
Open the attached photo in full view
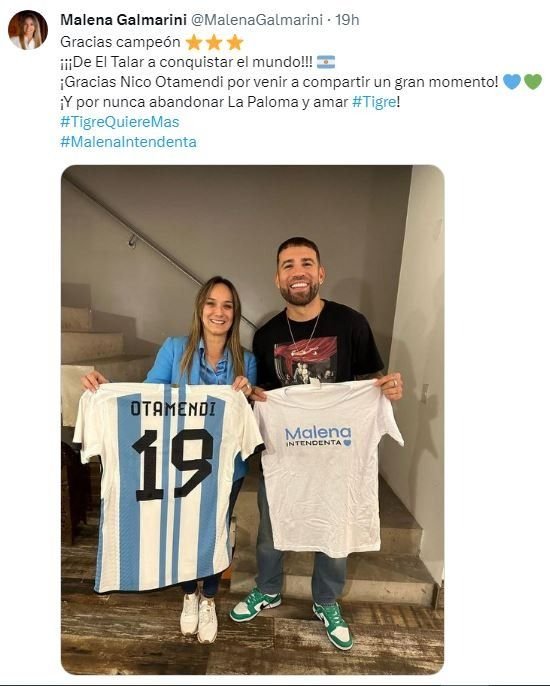point(252,420)
